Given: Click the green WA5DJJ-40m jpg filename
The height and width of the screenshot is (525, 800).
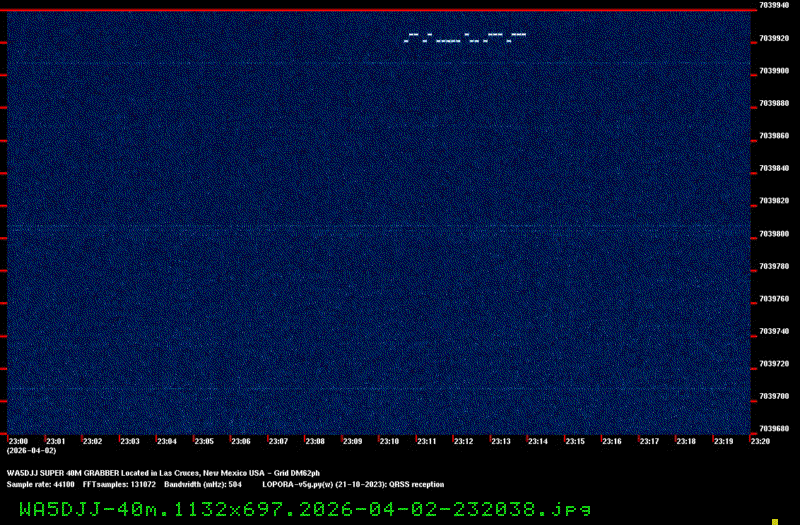Looking at the screenshot, I should 305,509.
